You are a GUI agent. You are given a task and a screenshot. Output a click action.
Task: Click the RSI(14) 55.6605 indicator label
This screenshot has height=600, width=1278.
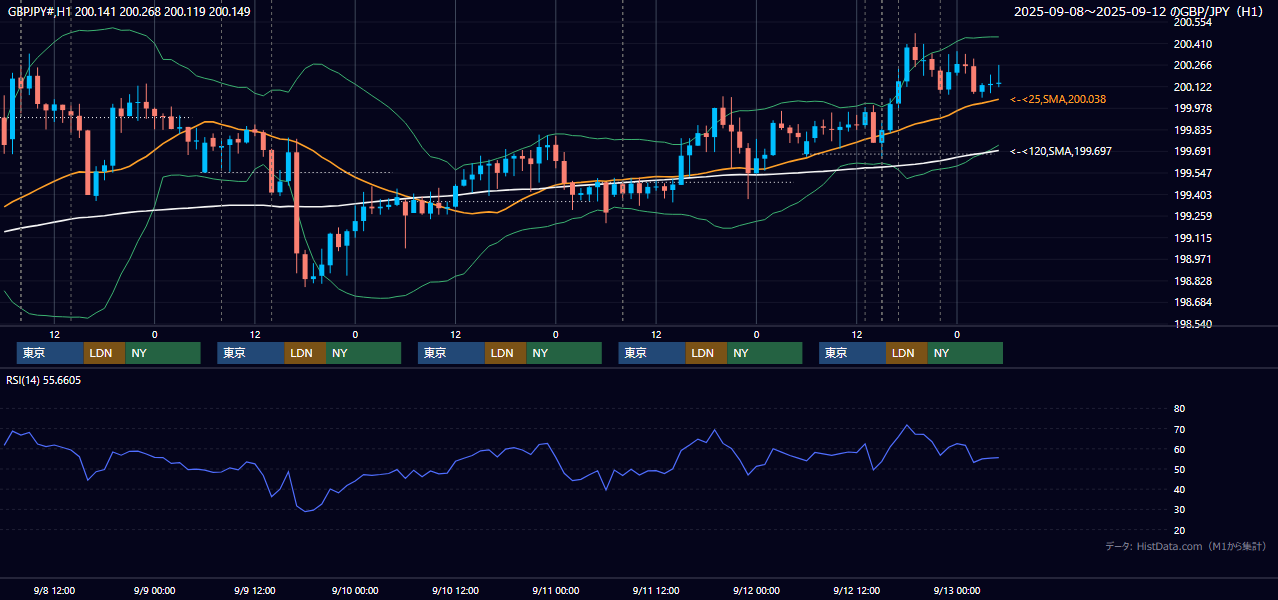click(44, 380)
